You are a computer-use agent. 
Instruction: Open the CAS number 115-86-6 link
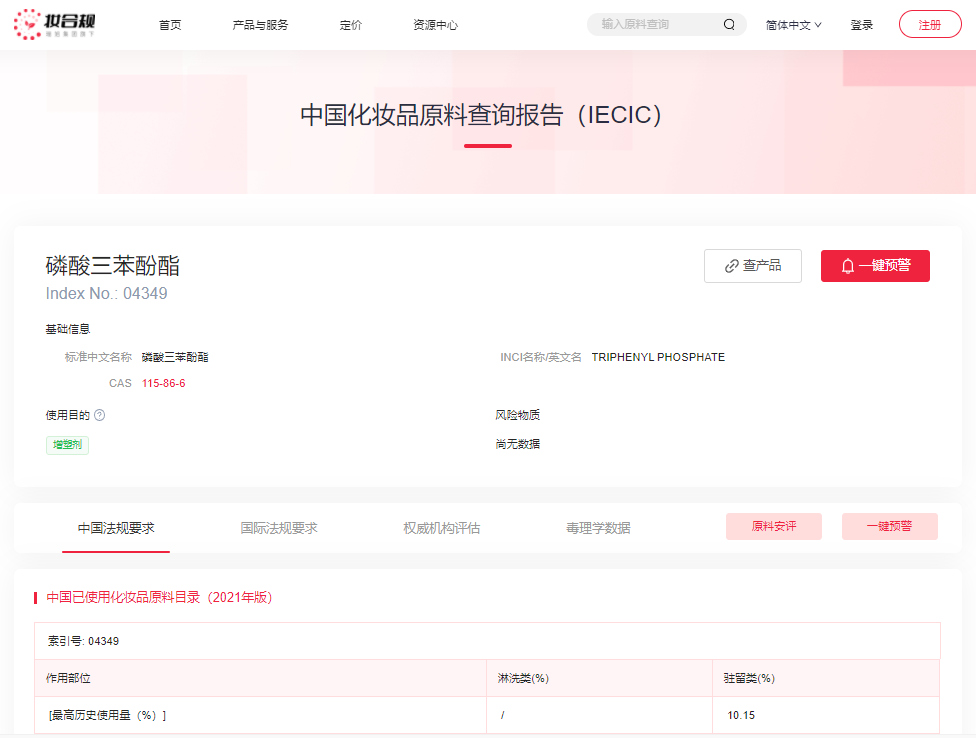pyautogui.click(x=163, y=383)
